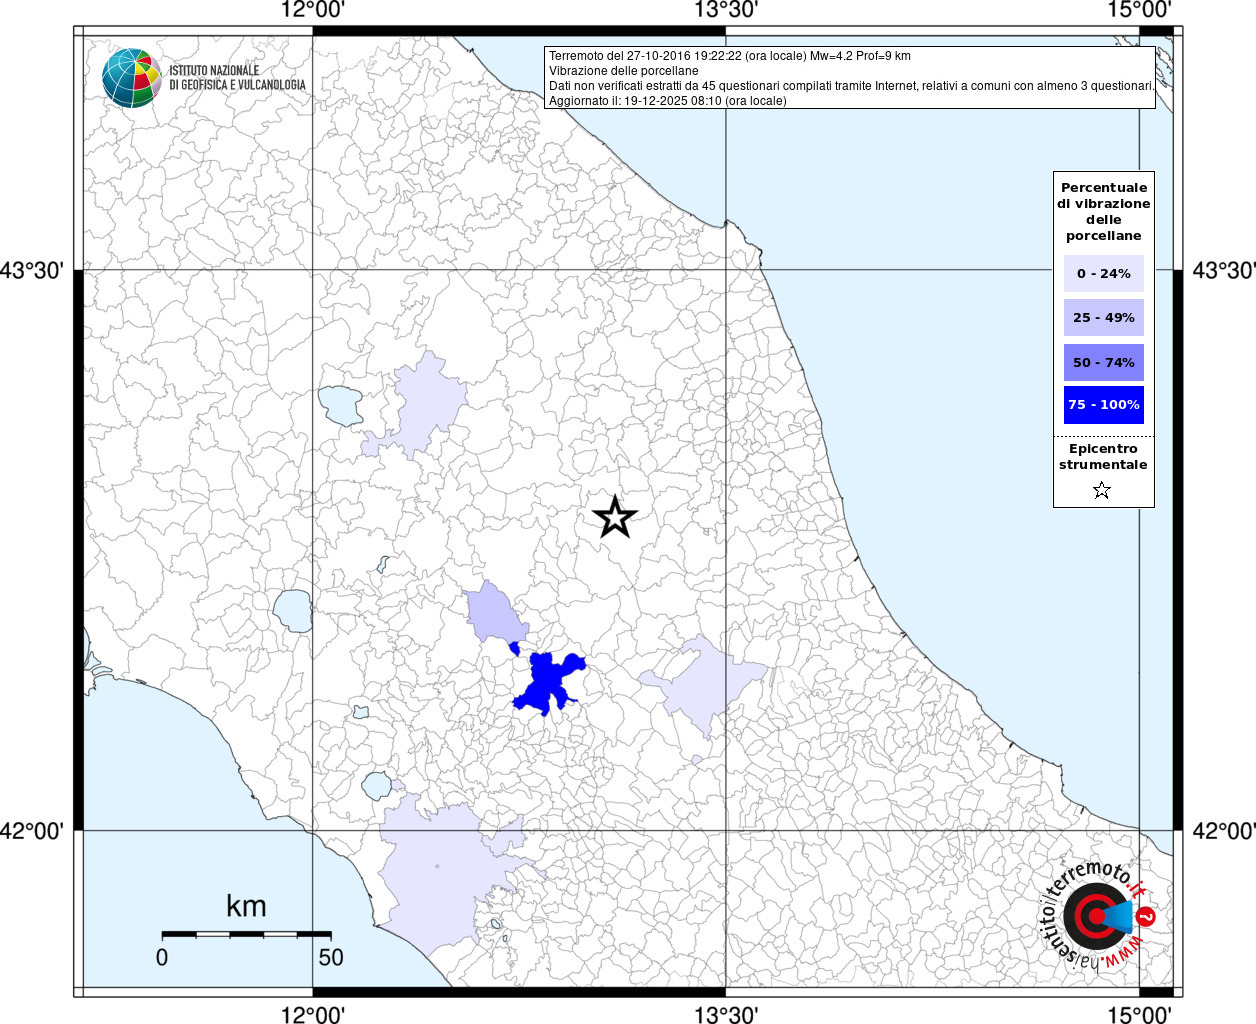Click the tiny dark blue area north of the large one
Viewport: 1256px width, 1024px height.
click(515, 648)
